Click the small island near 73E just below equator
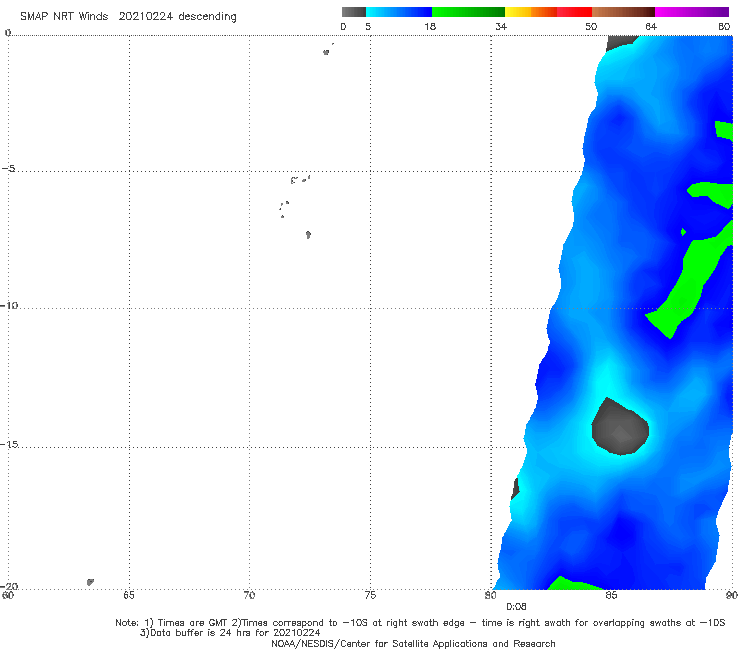The width and height of the screenshot is (740, 650). (326, 52)
